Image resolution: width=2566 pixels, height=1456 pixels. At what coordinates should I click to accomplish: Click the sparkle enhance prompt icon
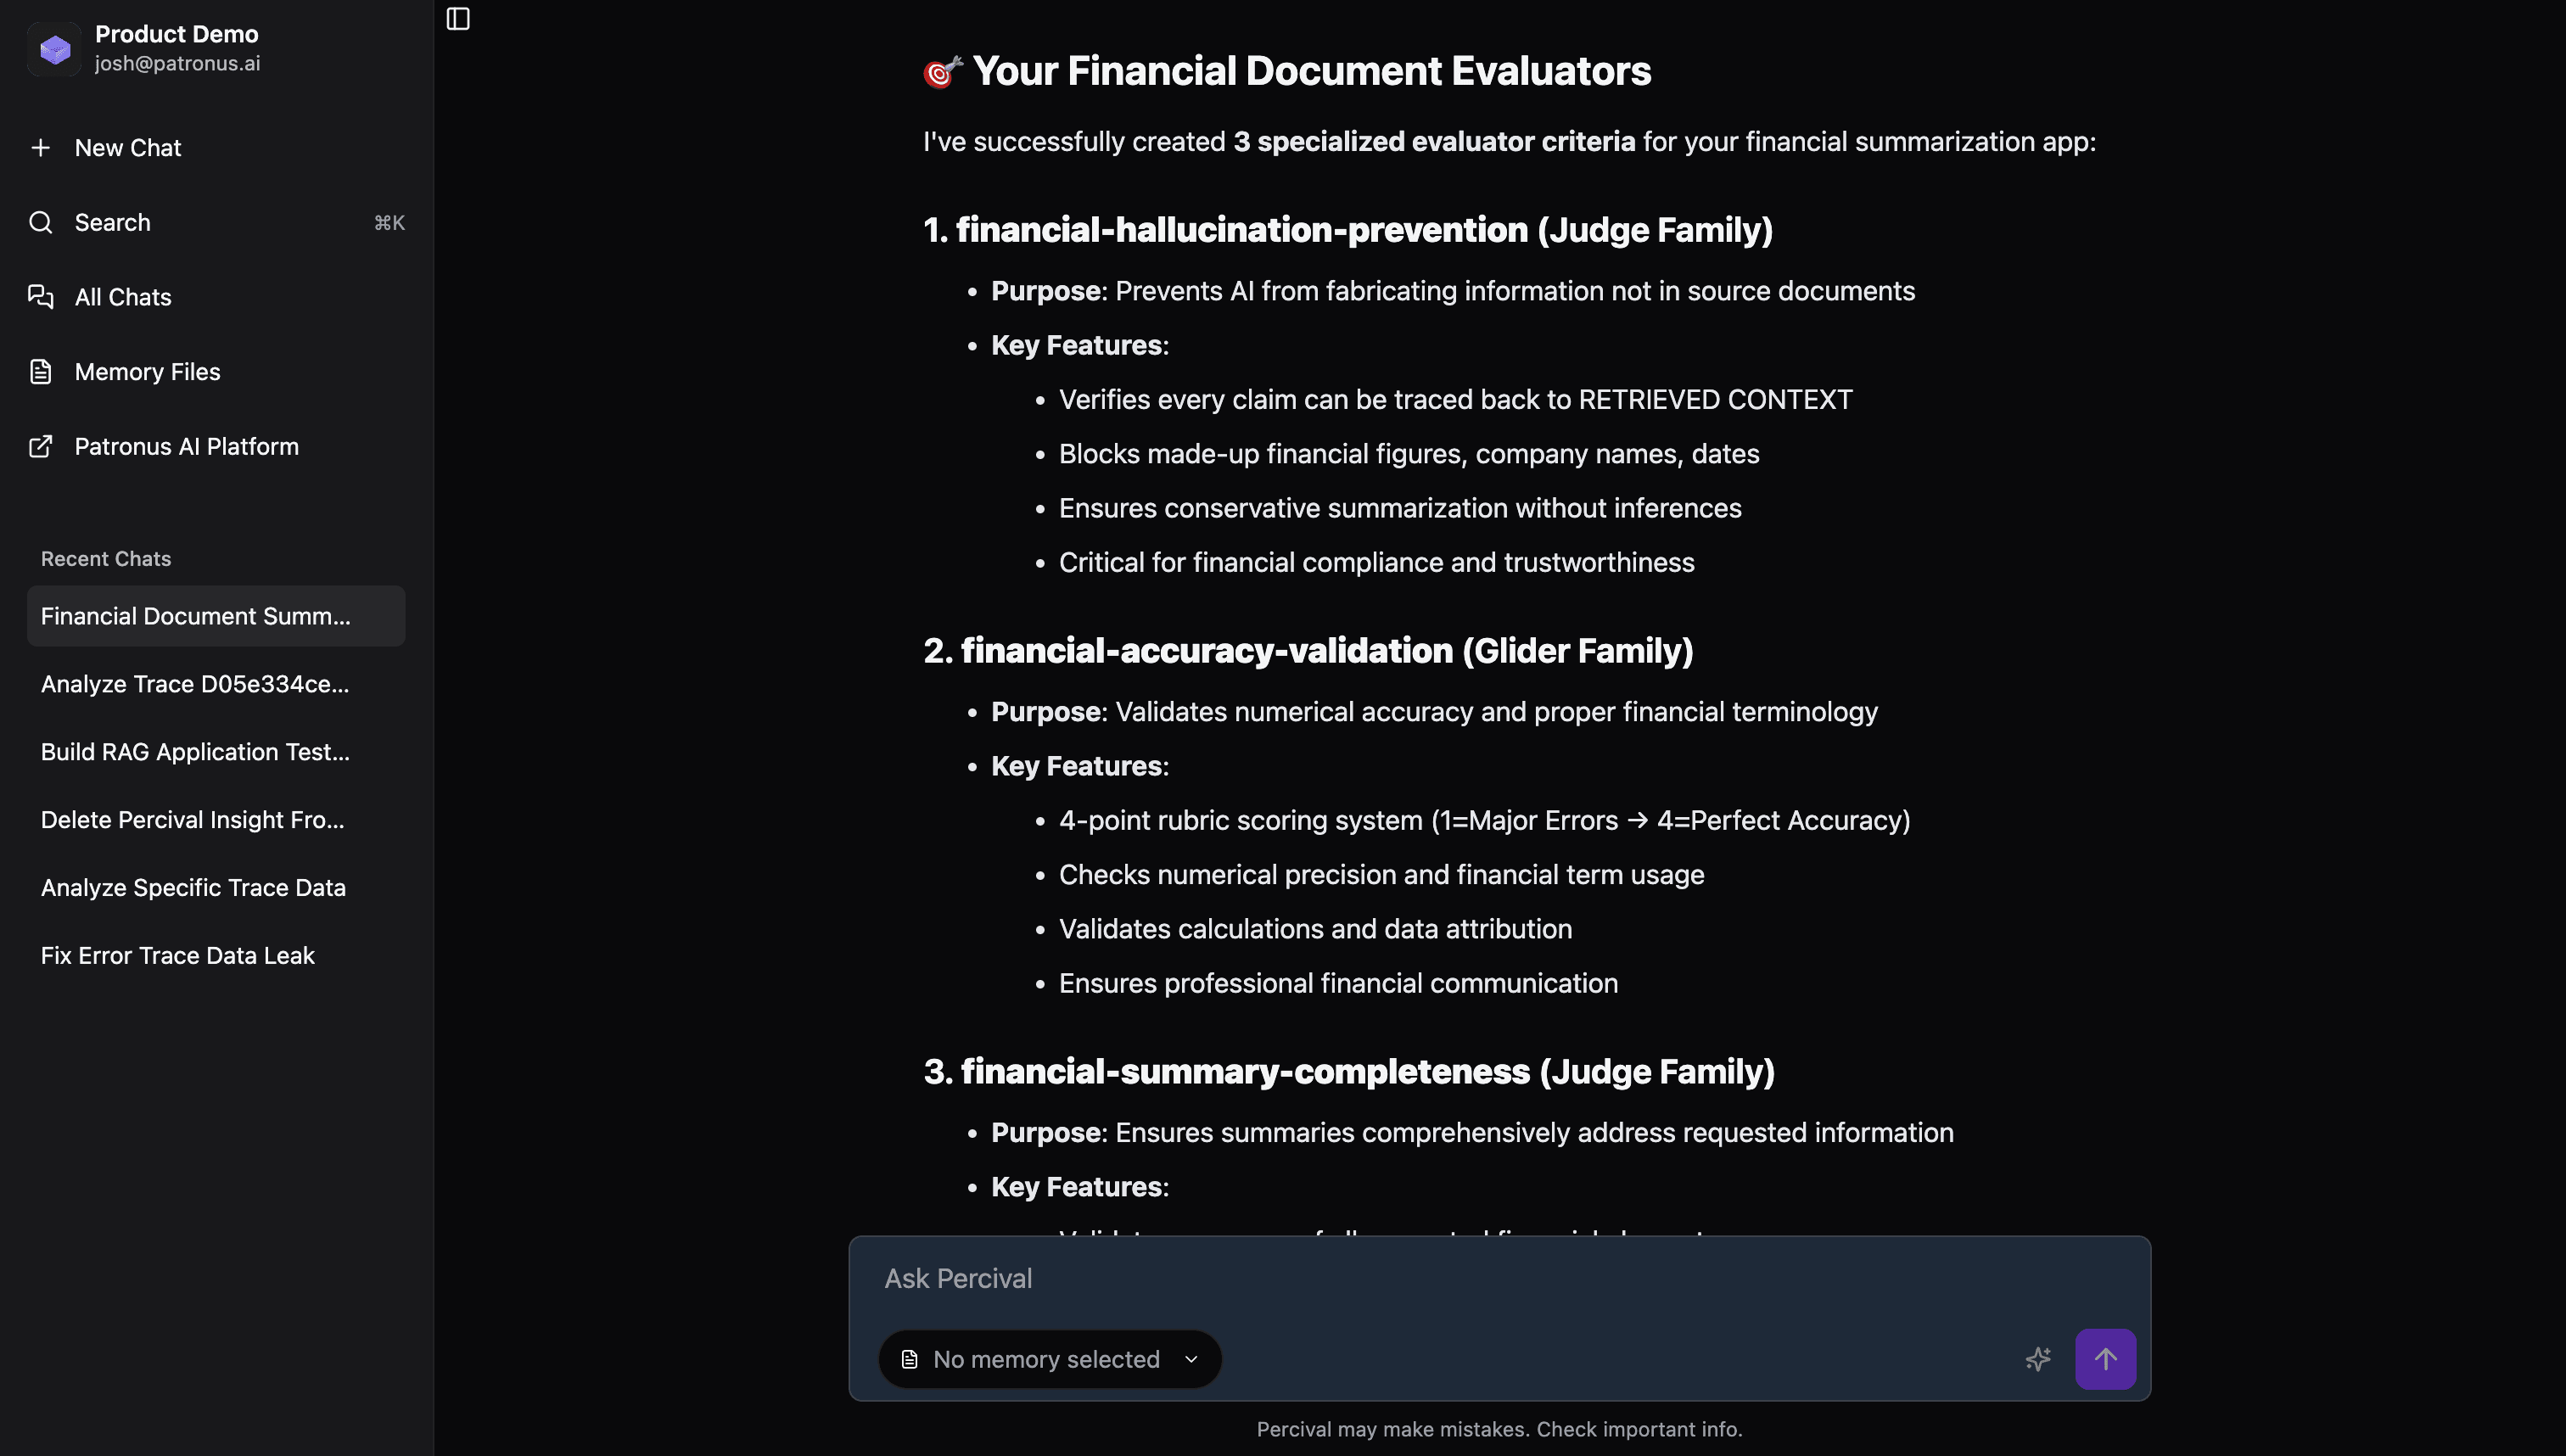[2037, 1359]
